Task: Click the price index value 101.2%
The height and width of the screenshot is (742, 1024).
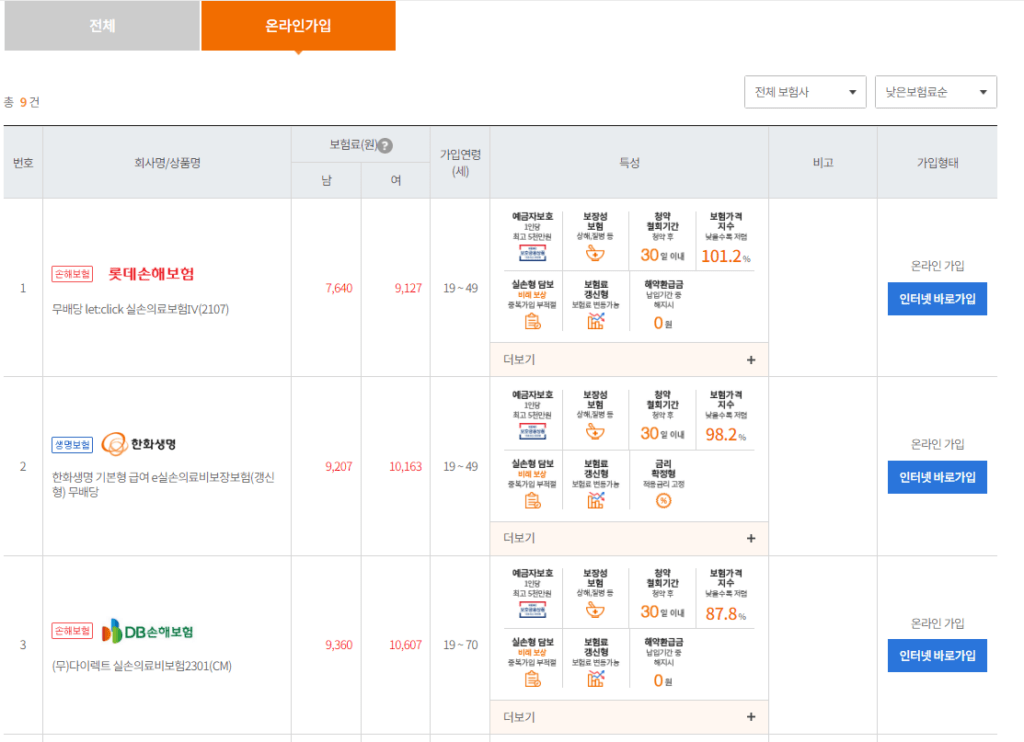Action: 726,256
